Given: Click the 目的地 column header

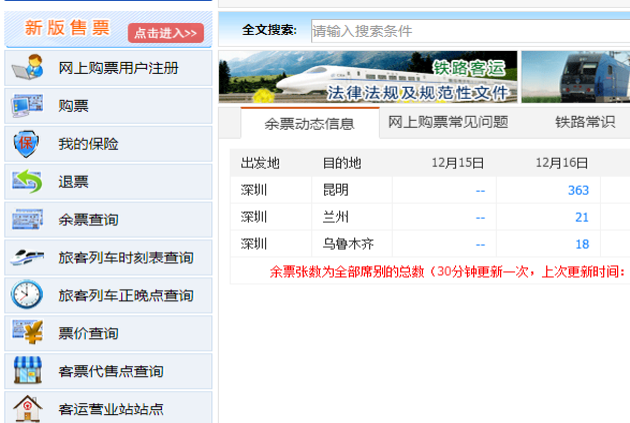Looking at the screenshot, I should [342, 163].
